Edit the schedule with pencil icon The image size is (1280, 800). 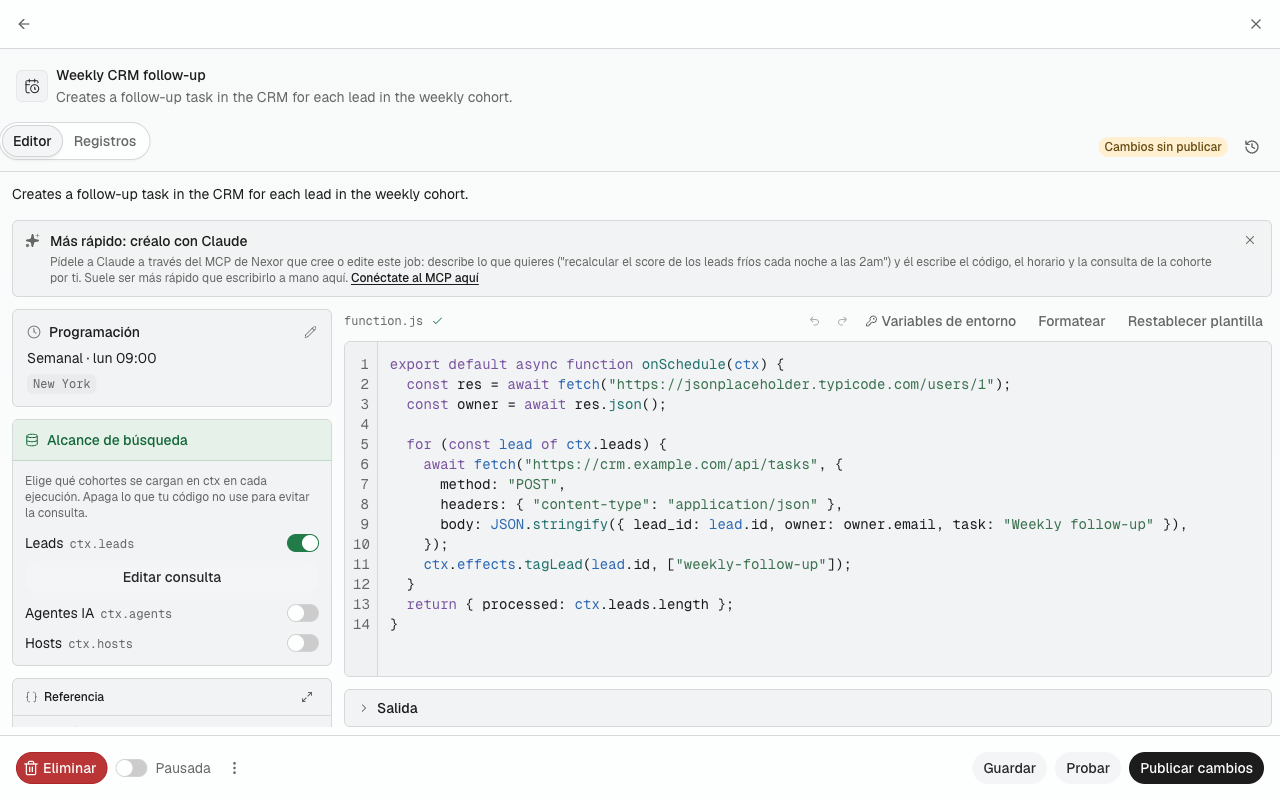(310, 332)
